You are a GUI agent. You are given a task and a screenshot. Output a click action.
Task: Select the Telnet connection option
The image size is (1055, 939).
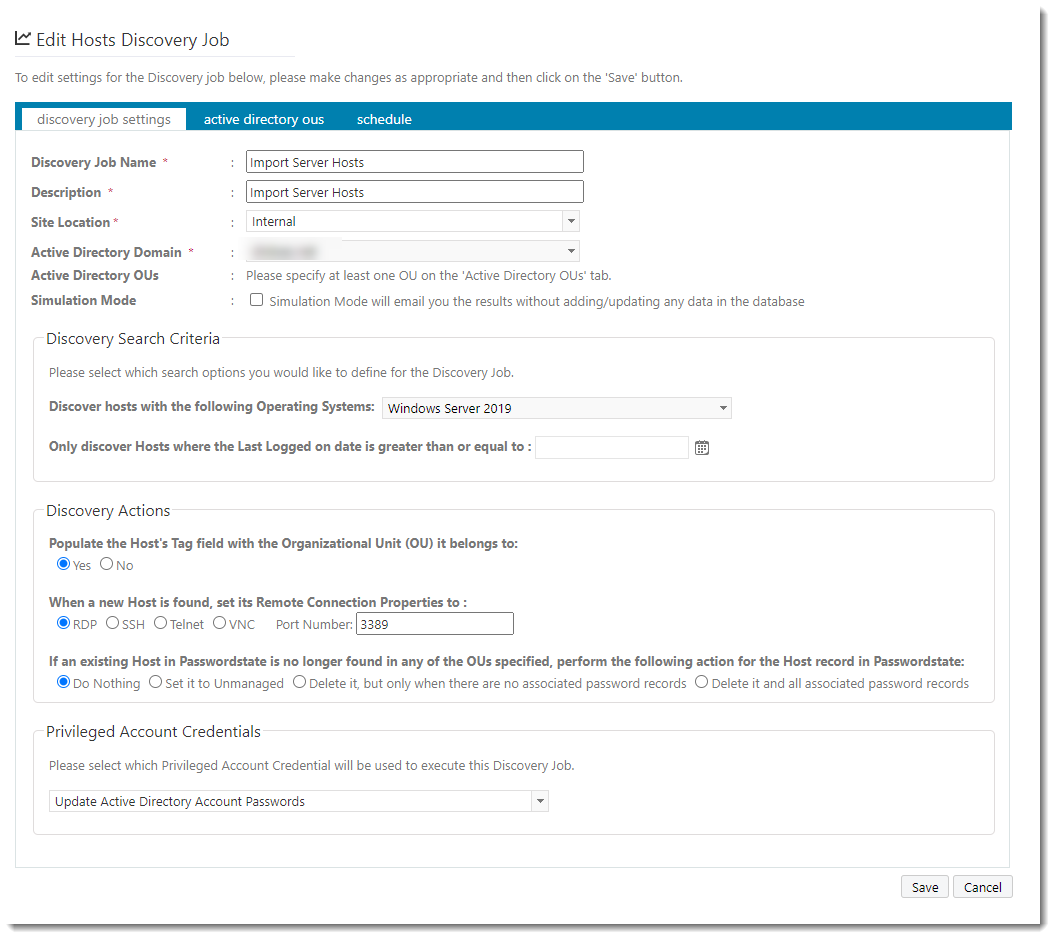coord(160,623)
